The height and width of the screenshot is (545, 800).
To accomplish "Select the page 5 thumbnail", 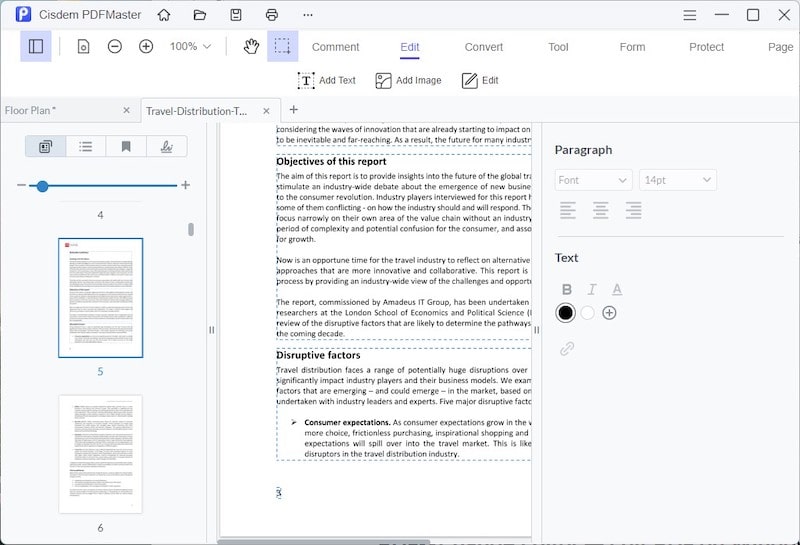I will click(101, 298).
